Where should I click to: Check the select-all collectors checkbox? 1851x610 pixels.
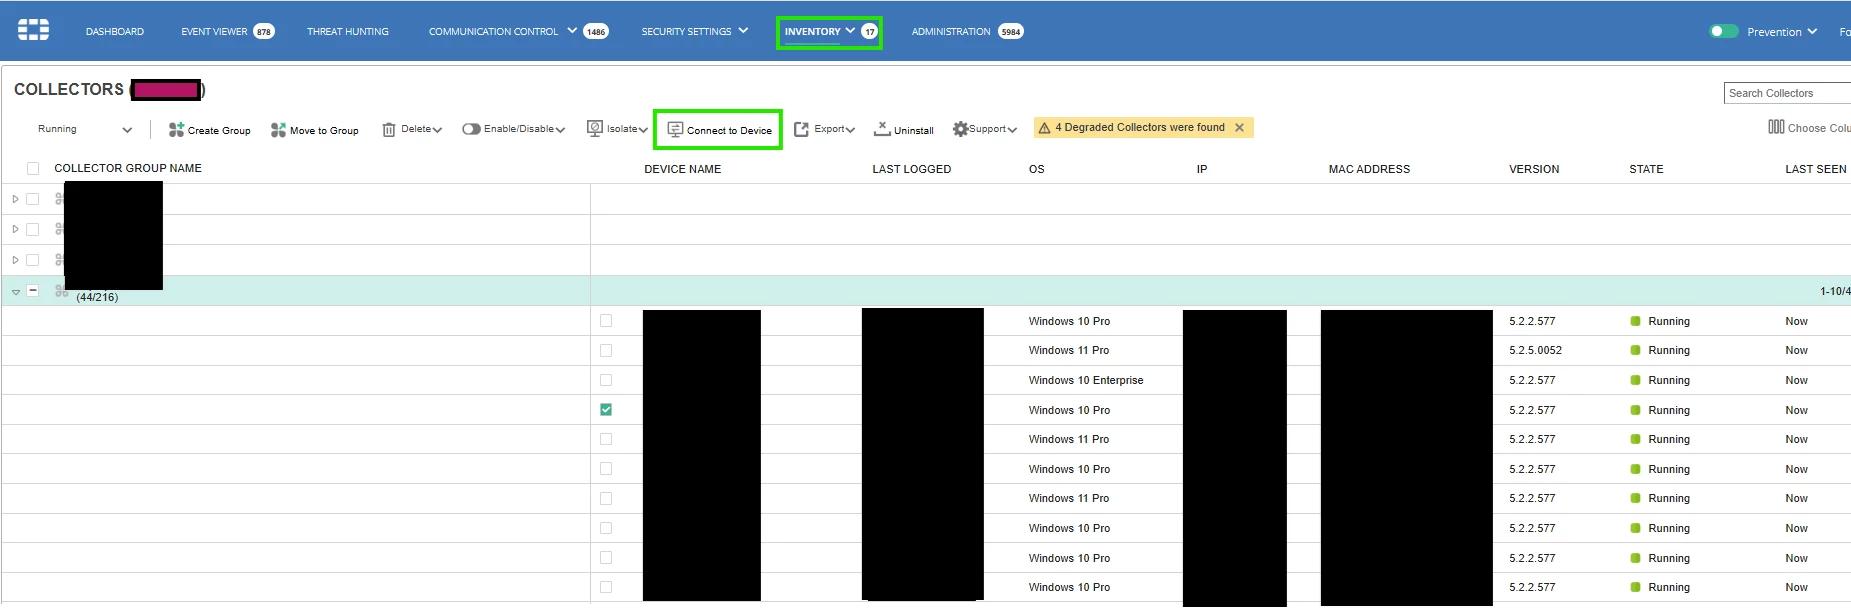click(x=33, y=169)
